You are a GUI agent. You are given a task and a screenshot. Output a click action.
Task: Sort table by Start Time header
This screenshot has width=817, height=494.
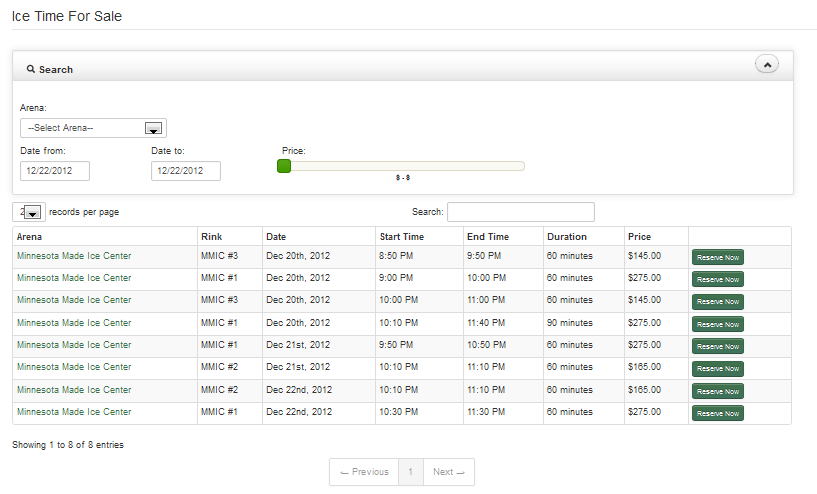[x=419, y=237]
